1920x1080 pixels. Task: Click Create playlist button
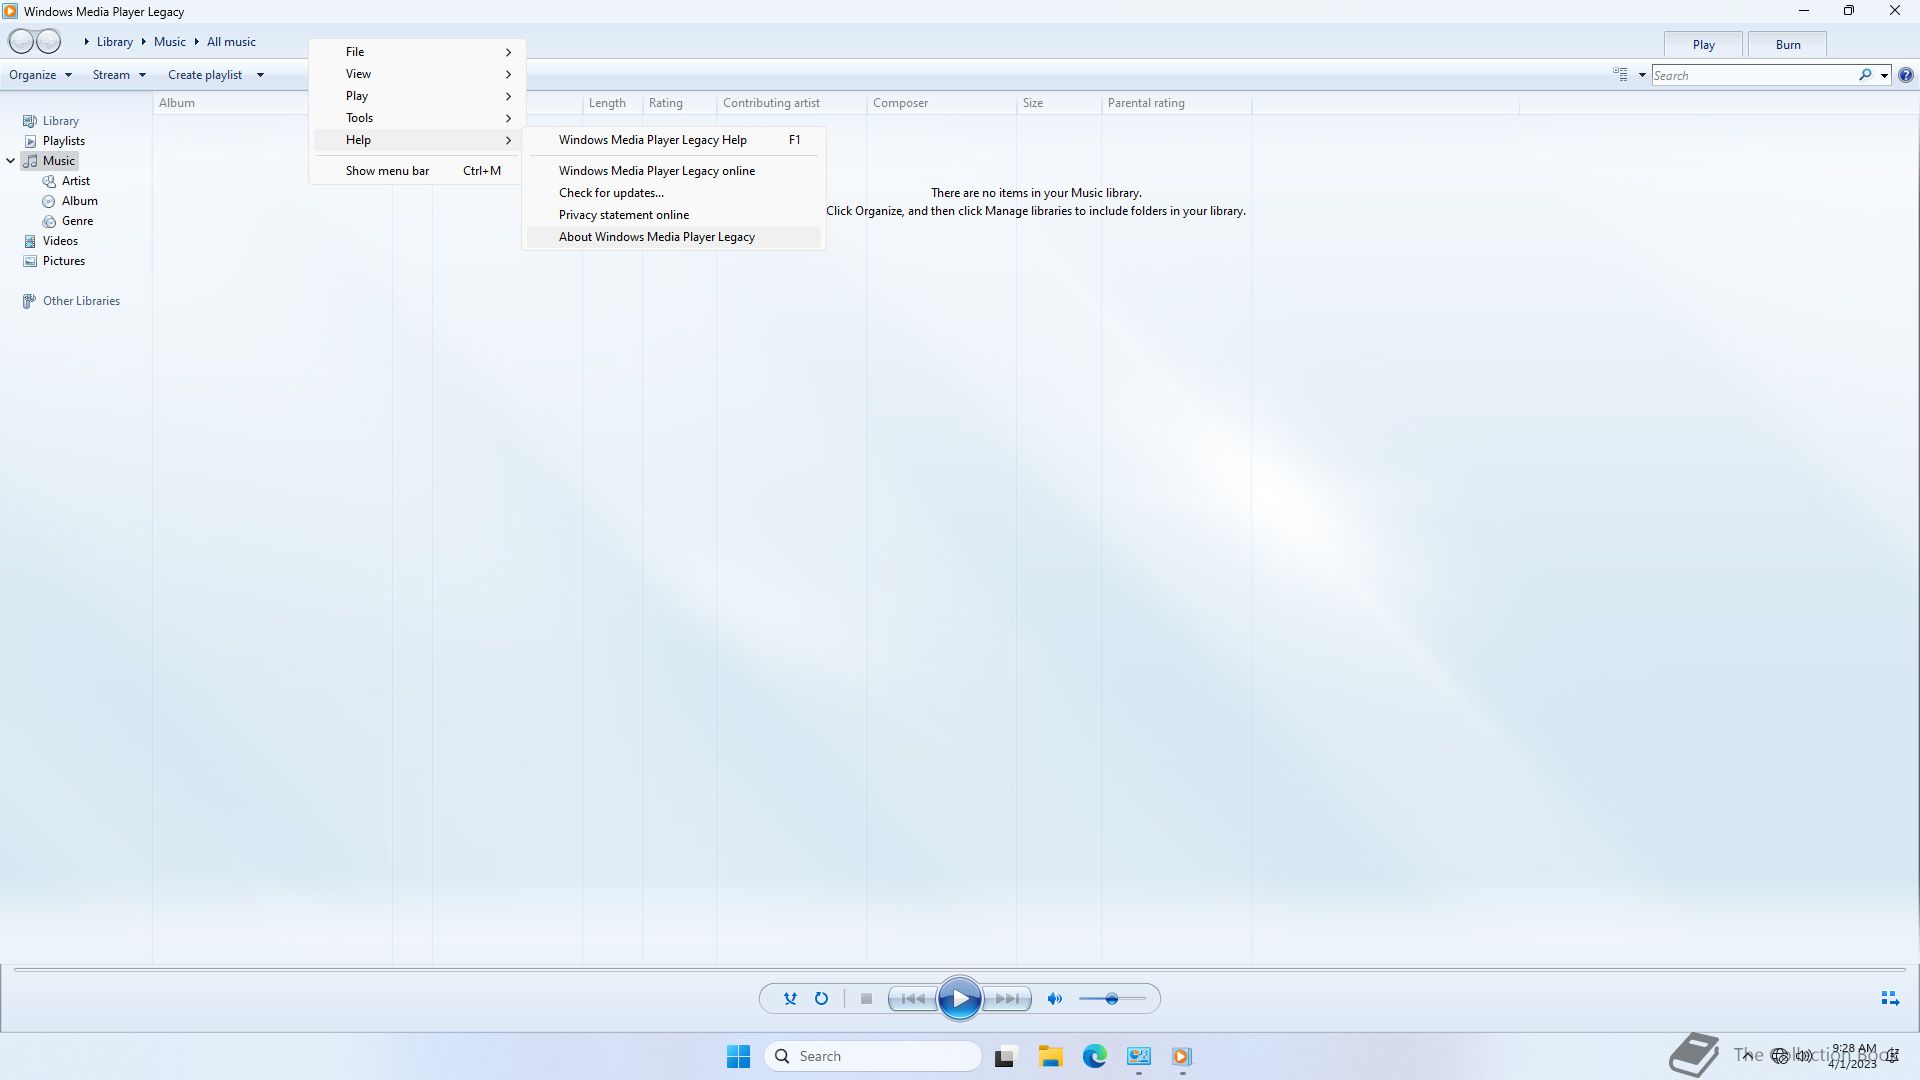(x=205, y=75)
